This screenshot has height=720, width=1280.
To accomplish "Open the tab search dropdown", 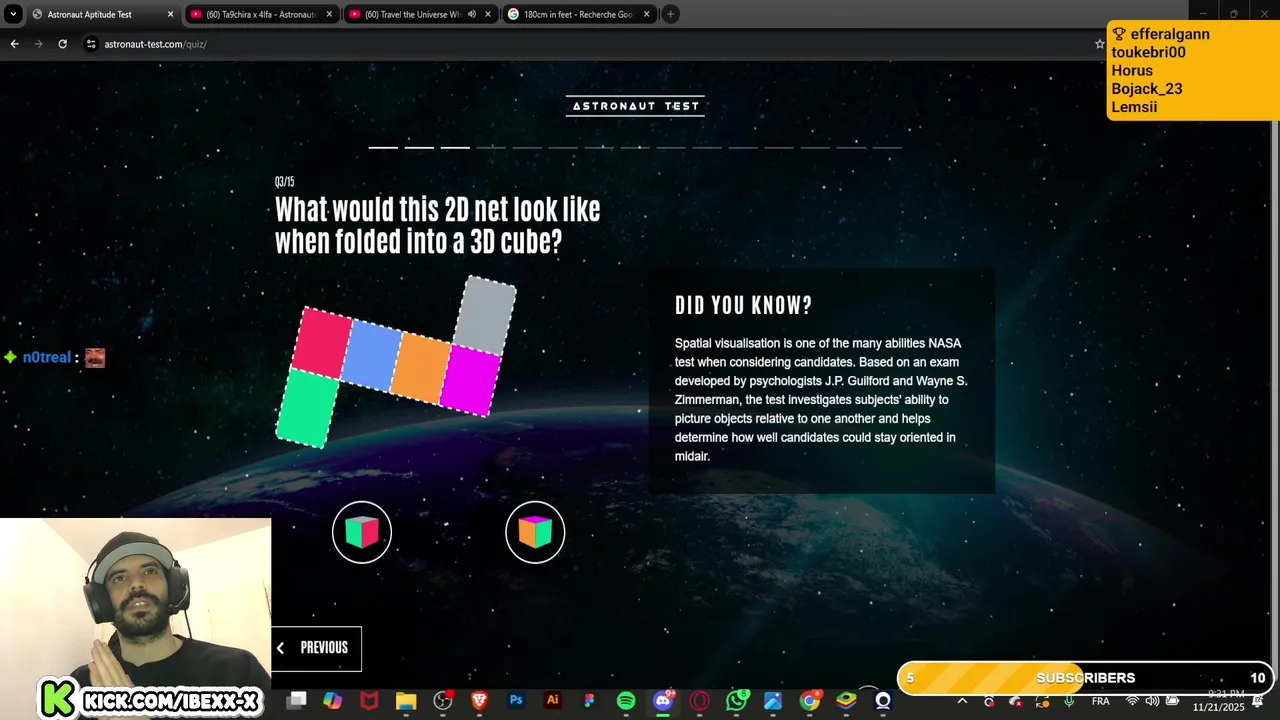I will [x=13, y=14].
